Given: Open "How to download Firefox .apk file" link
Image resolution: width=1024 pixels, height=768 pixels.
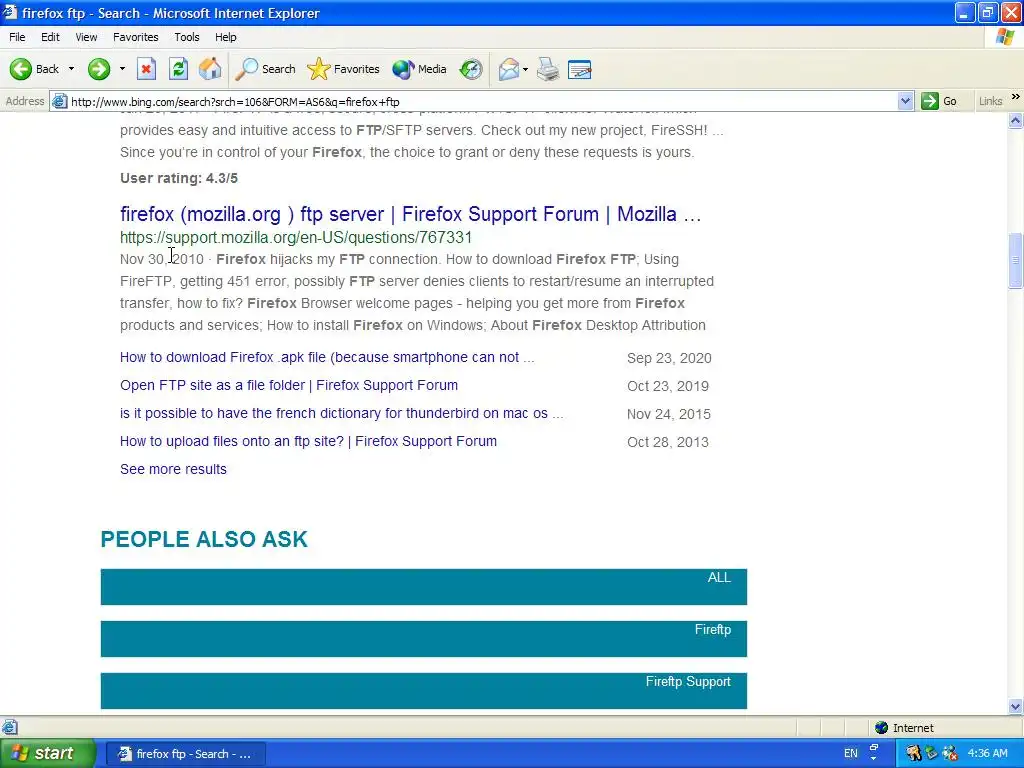Looking at the screenshot, I should coord(327,357).
